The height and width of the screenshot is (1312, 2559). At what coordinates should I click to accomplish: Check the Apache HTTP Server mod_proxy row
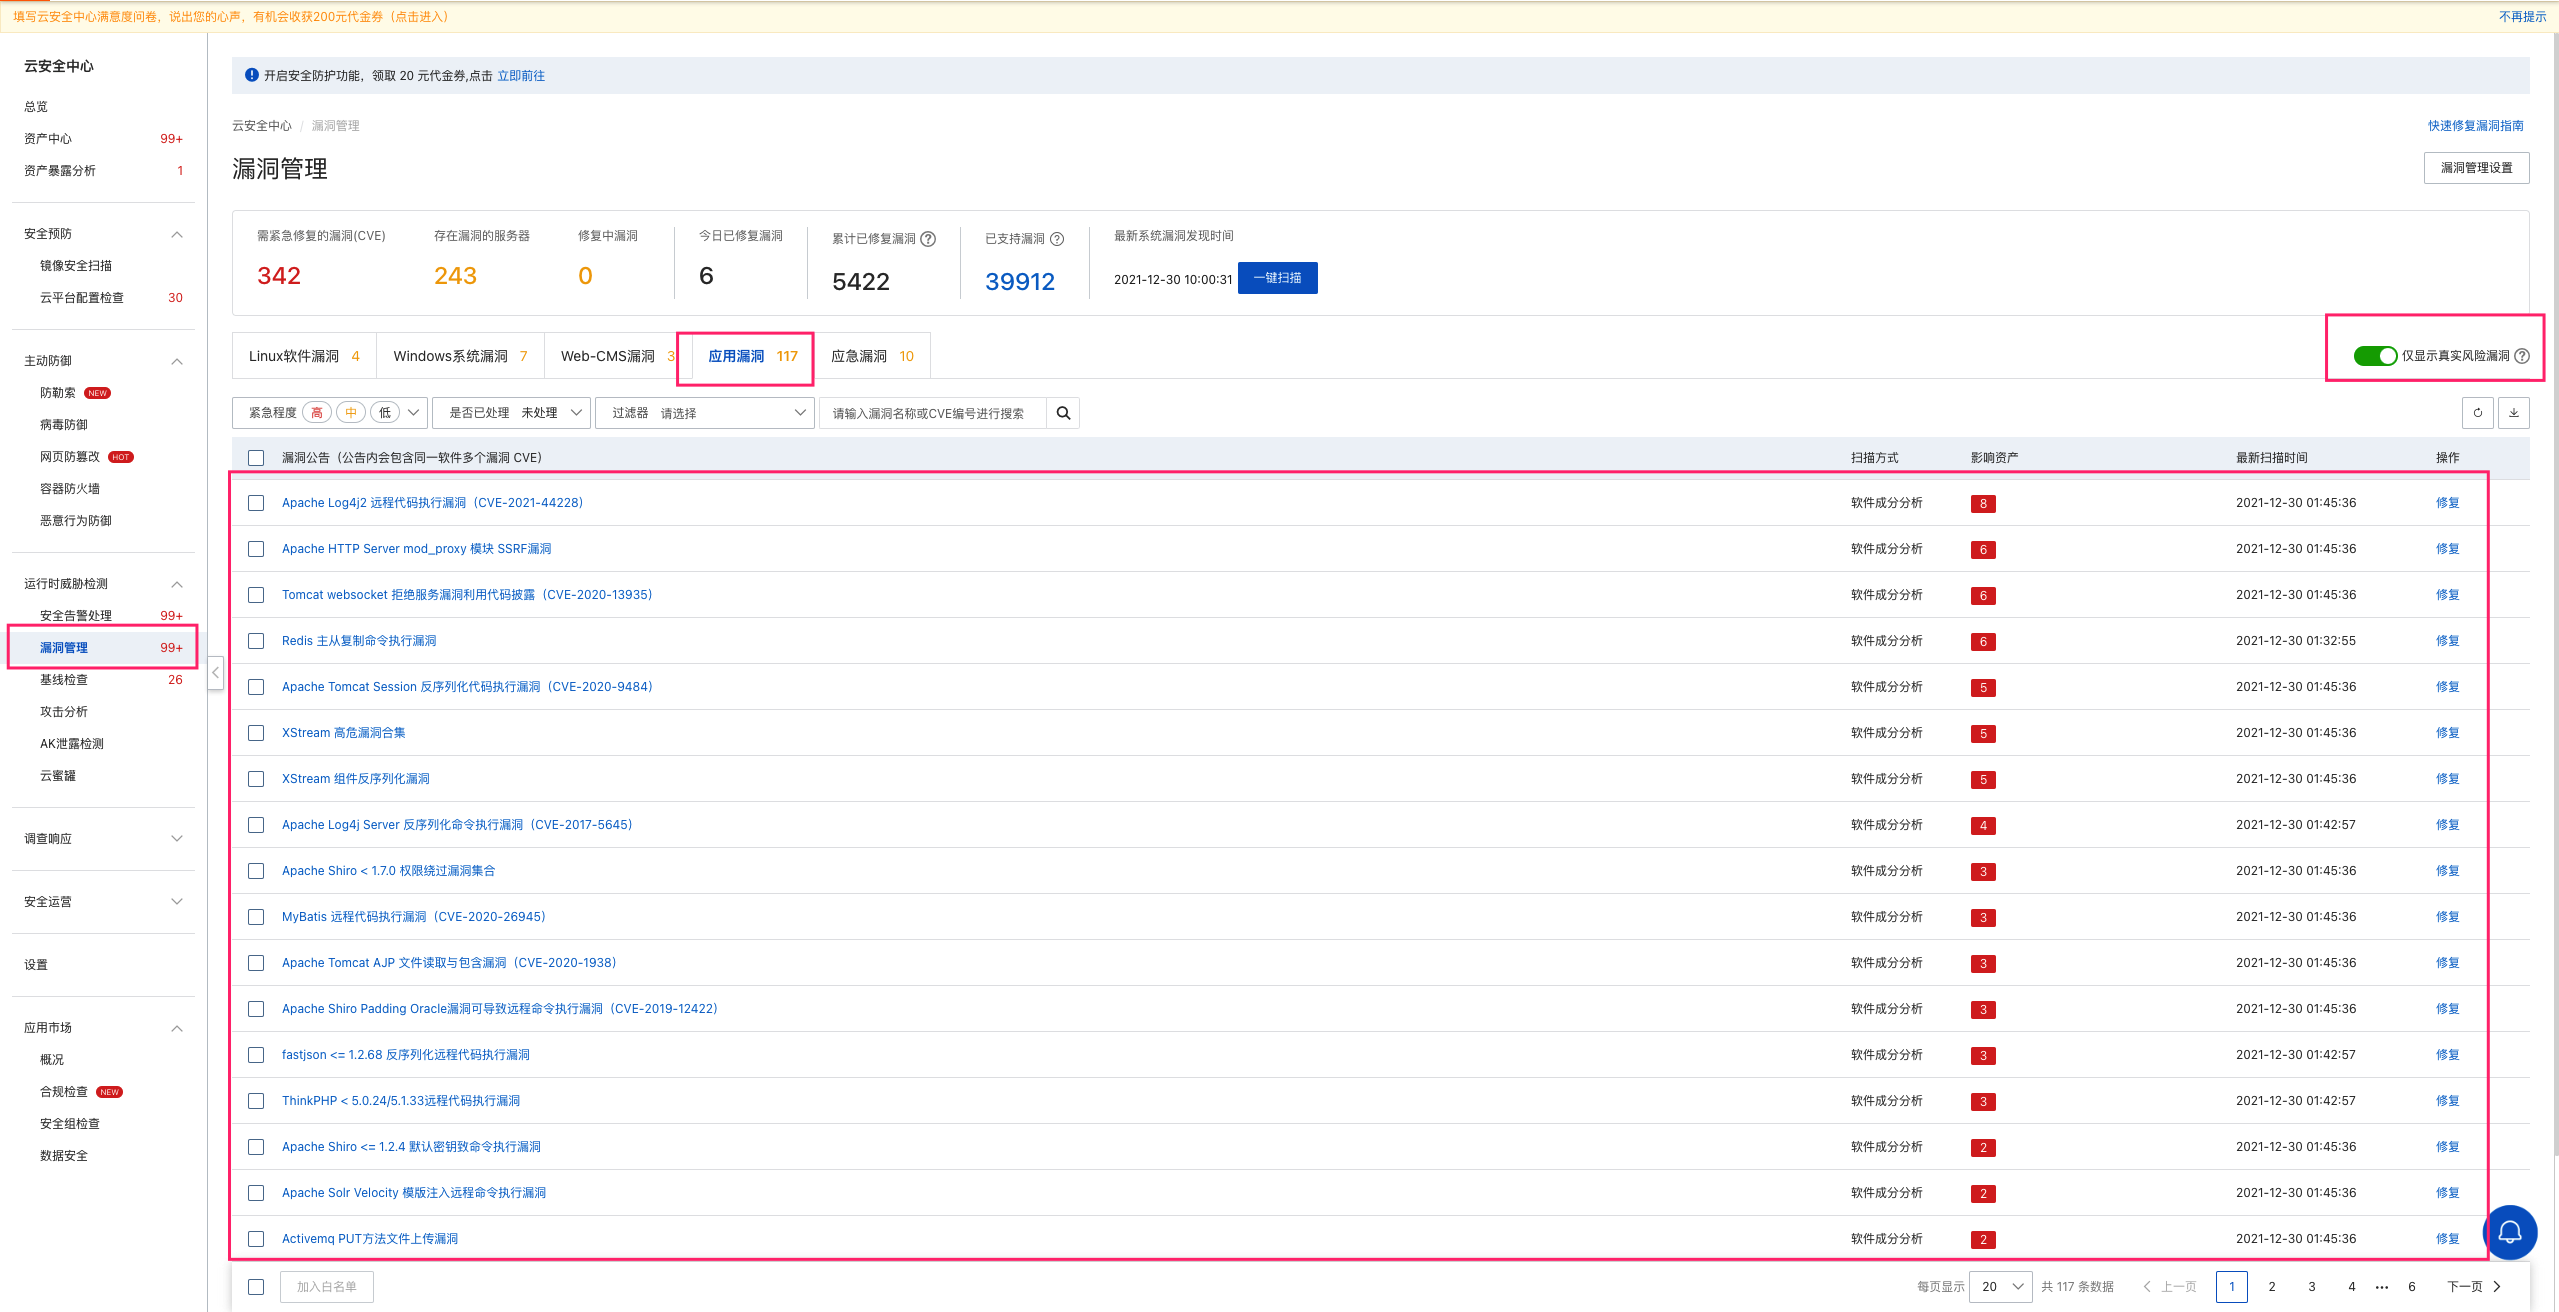click(256, 549)
